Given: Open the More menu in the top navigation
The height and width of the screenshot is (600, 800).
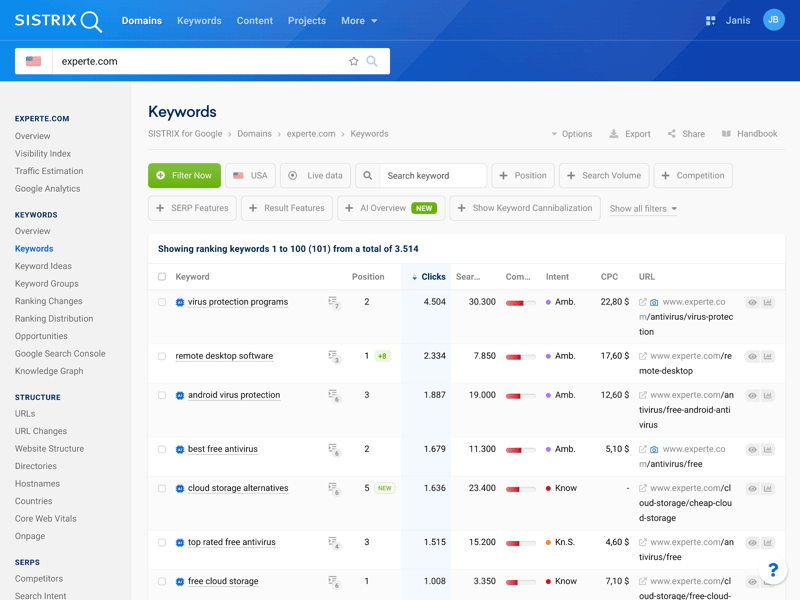Looking at the screenshot, I should coord(358,20).
